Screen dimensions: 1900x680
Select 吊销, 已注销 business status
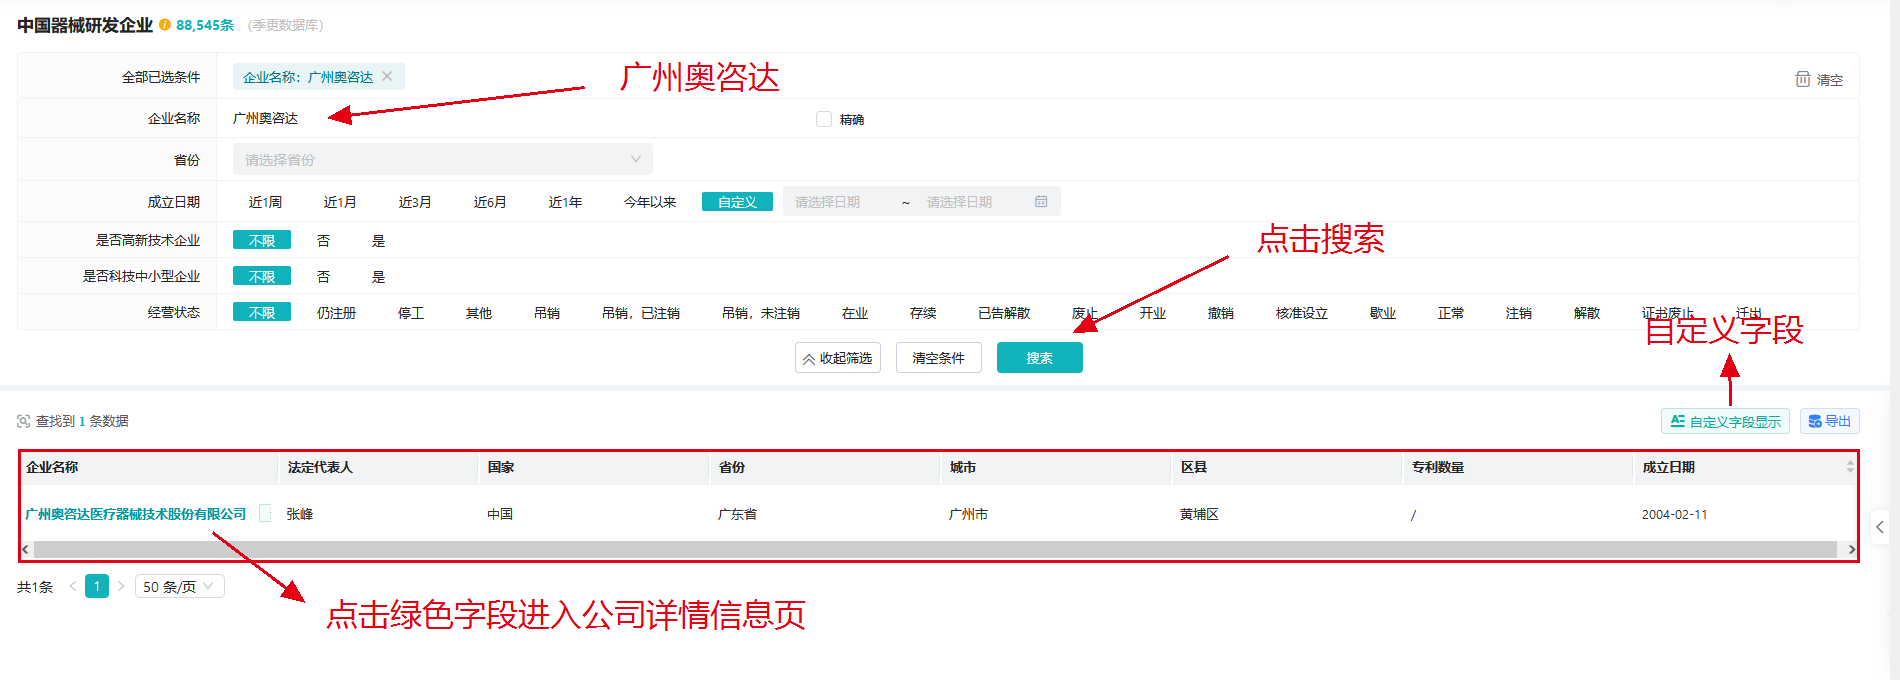pos(641,313)
